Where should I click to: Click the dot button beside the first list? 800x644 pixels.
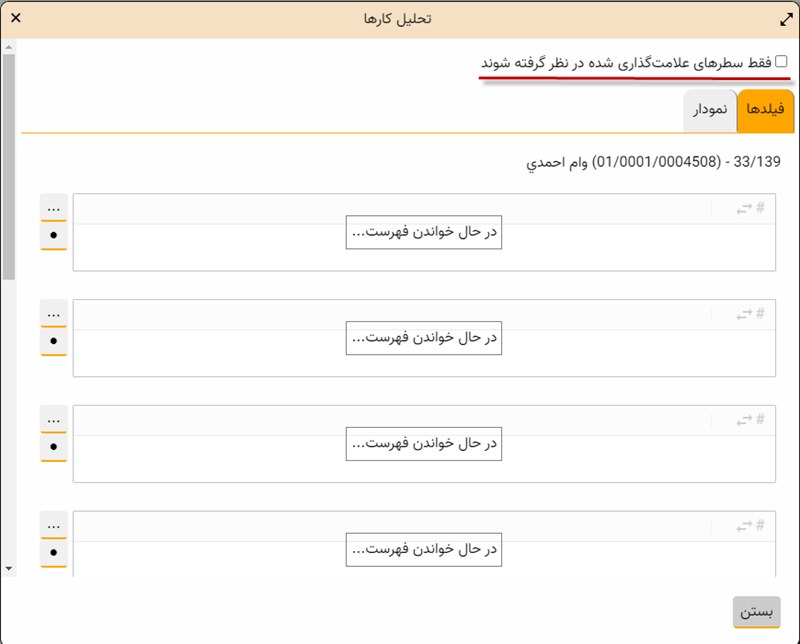(54, 235)
